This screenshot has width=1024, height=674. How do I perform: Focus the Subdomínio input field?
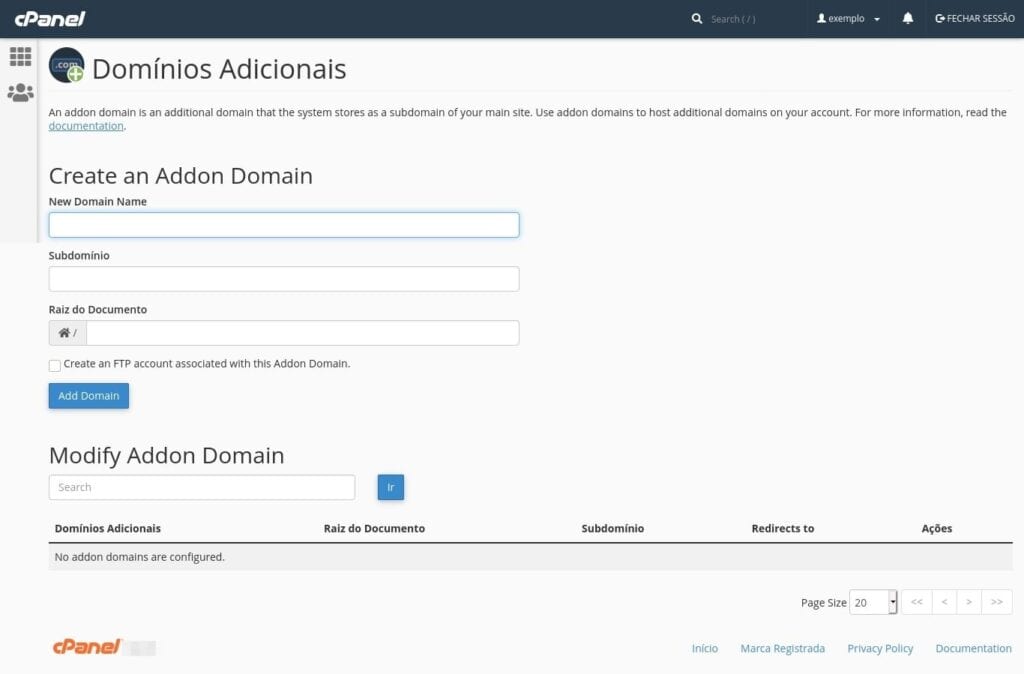point(284,279)
